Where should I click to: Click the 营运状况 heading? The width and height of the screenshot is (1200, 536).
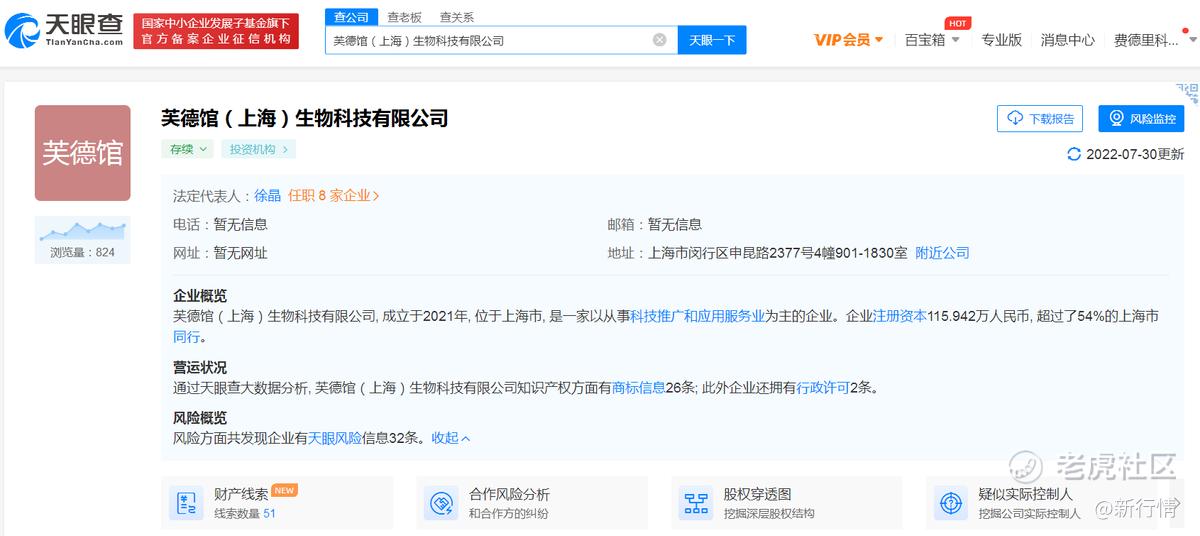(x=200, y=367)
